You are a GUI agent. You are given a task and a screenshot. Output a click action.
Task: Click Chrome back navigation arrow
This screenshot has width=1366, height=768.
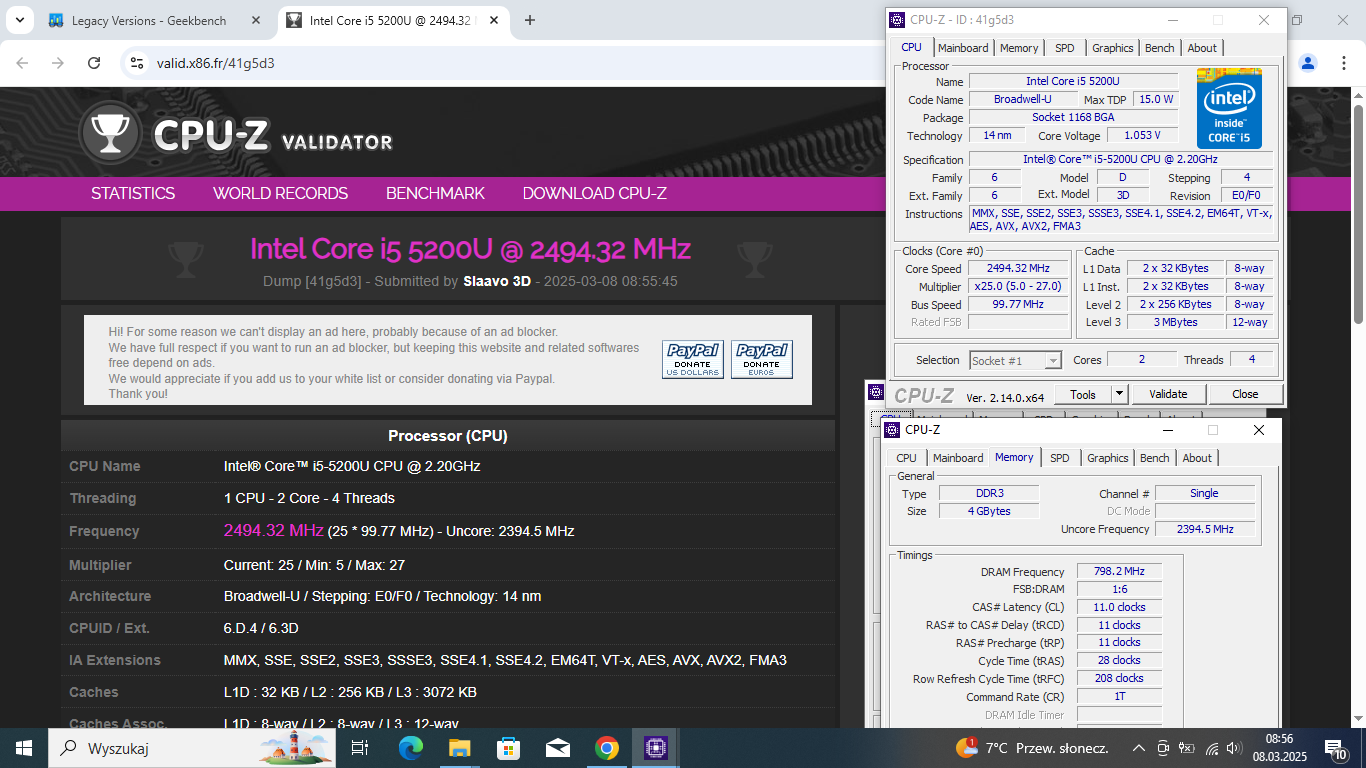pyautogui.click(x=22, y=63)
